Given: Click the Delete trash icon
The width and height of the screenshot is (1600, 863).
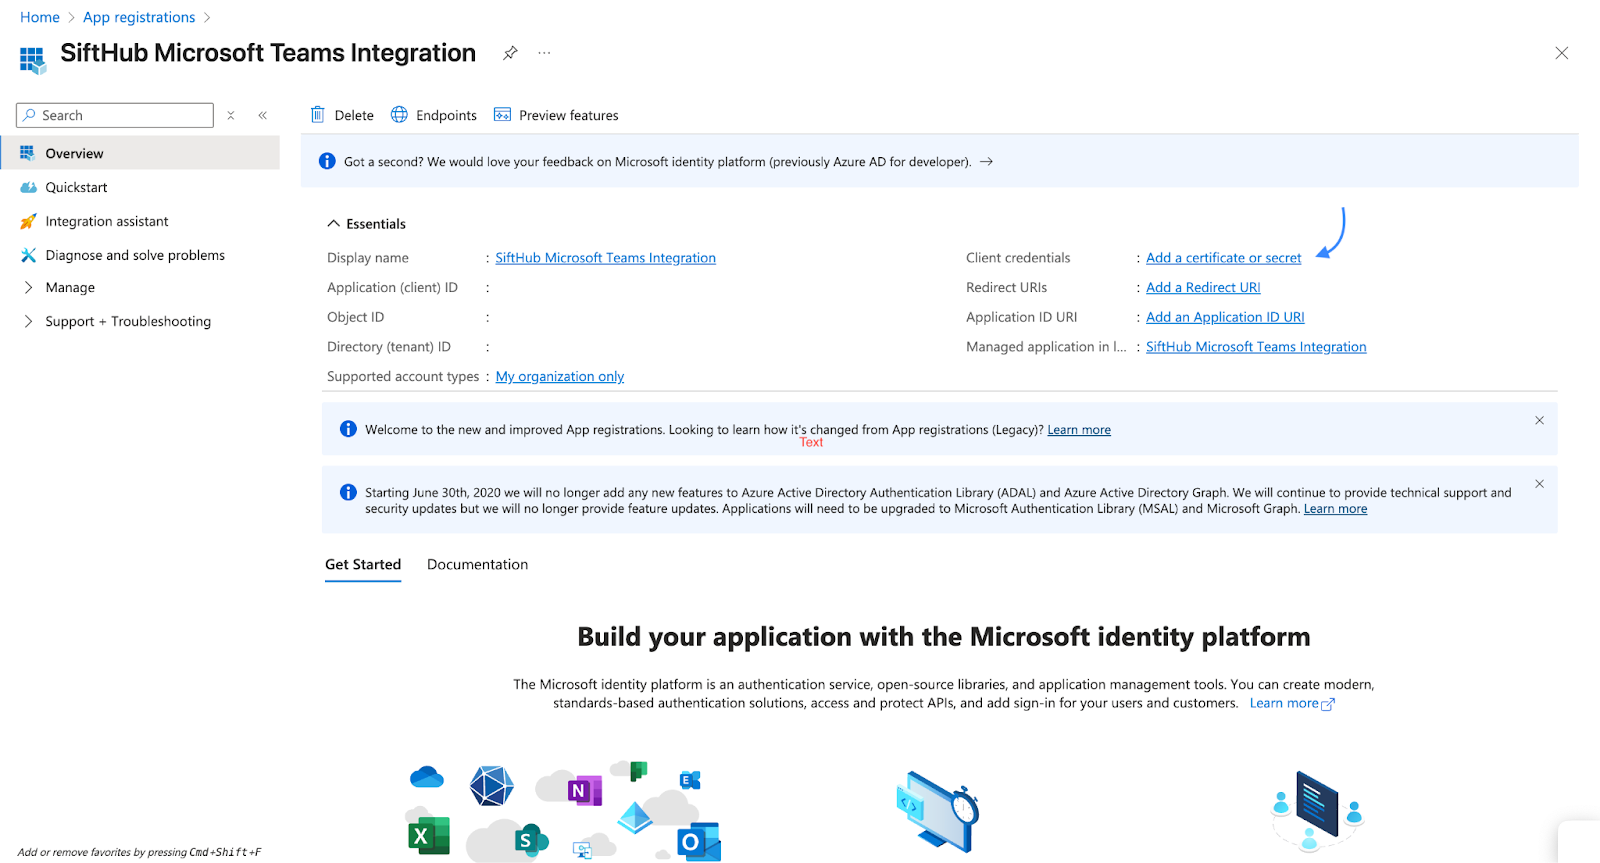Looking at the screenshot, I should [318, 115].
